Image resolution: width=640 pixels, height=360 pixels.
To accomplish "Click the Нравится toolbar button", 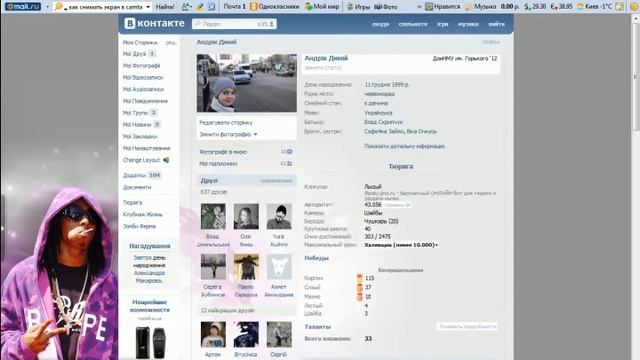I will point(442,7).
